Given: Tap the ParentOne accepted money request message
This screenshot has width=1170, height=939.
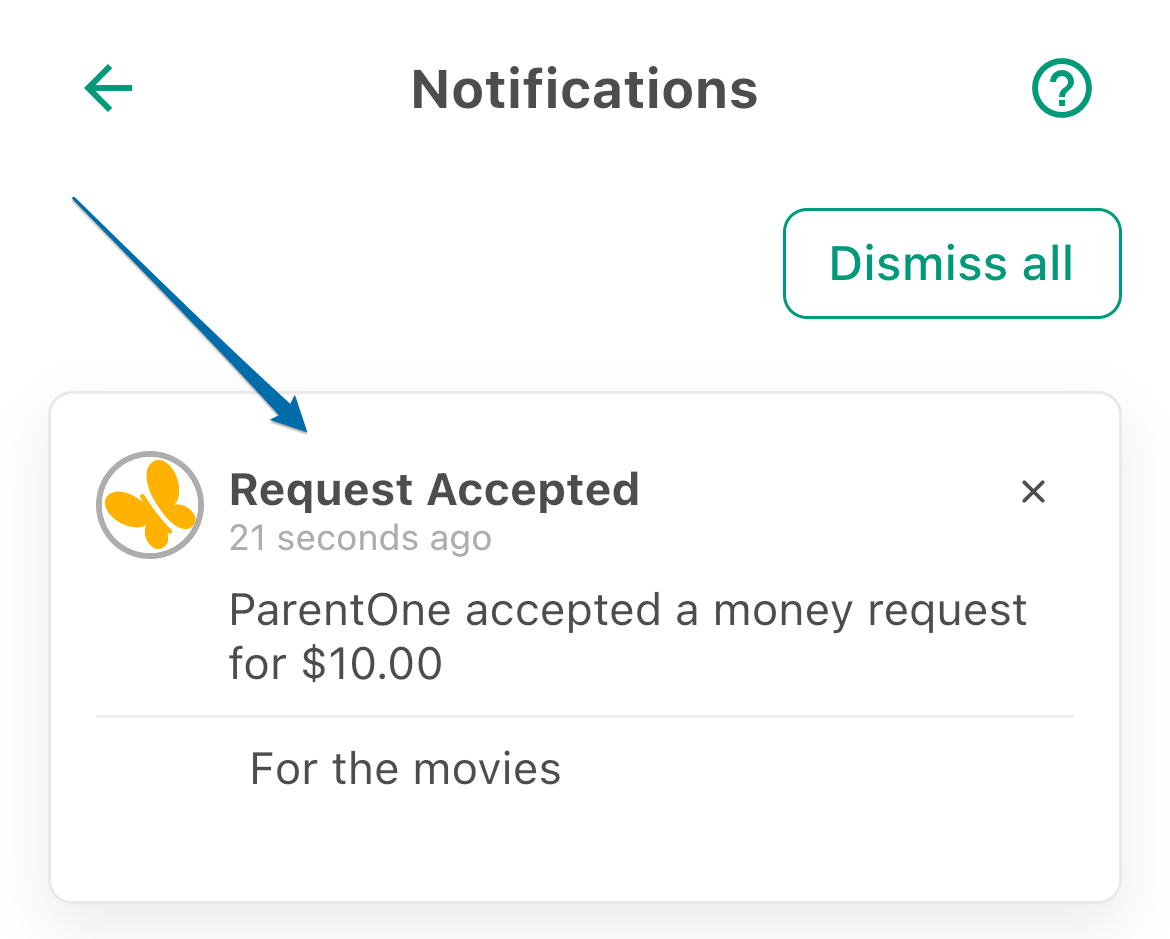Looking at the screenshot, I should click(628, 637).
